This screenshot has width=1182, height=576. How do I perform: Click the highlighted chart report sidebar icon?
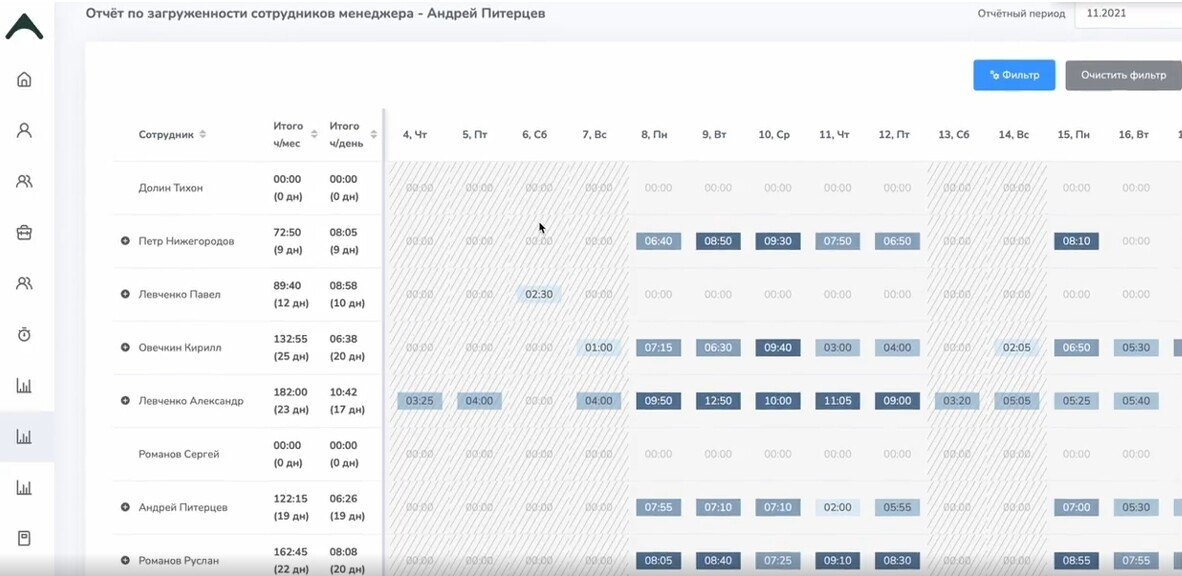24,437
